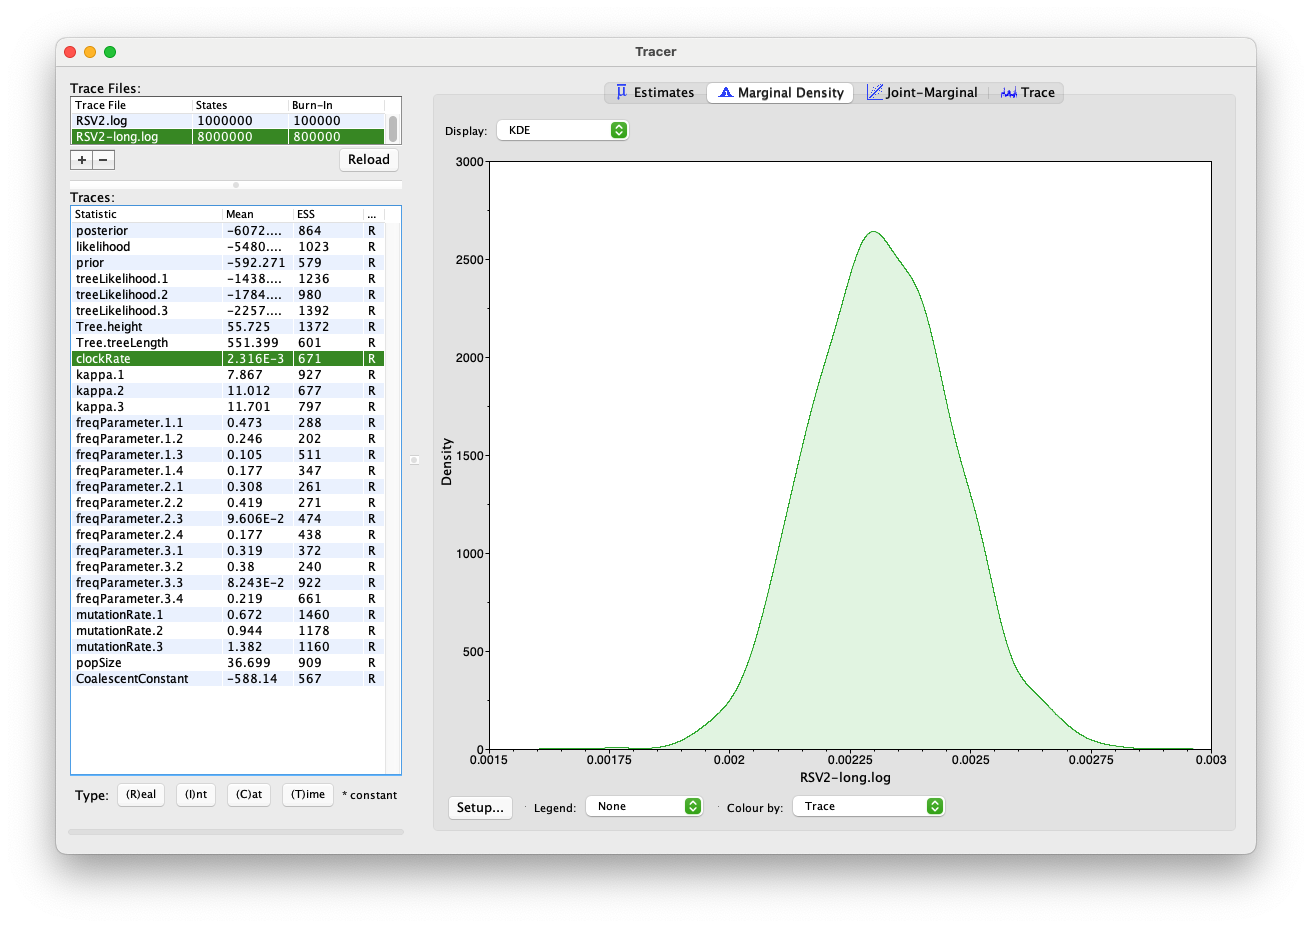Select the Marginal Density tab
The width and height of the screenshot is (1312, 928).
[x=780, y=92]
